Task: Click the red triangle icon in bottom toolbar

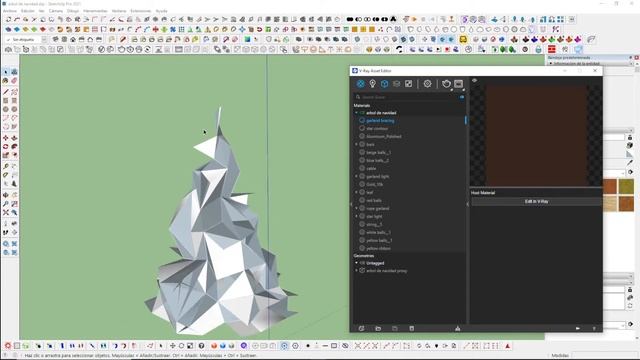Action: point(508,346)
